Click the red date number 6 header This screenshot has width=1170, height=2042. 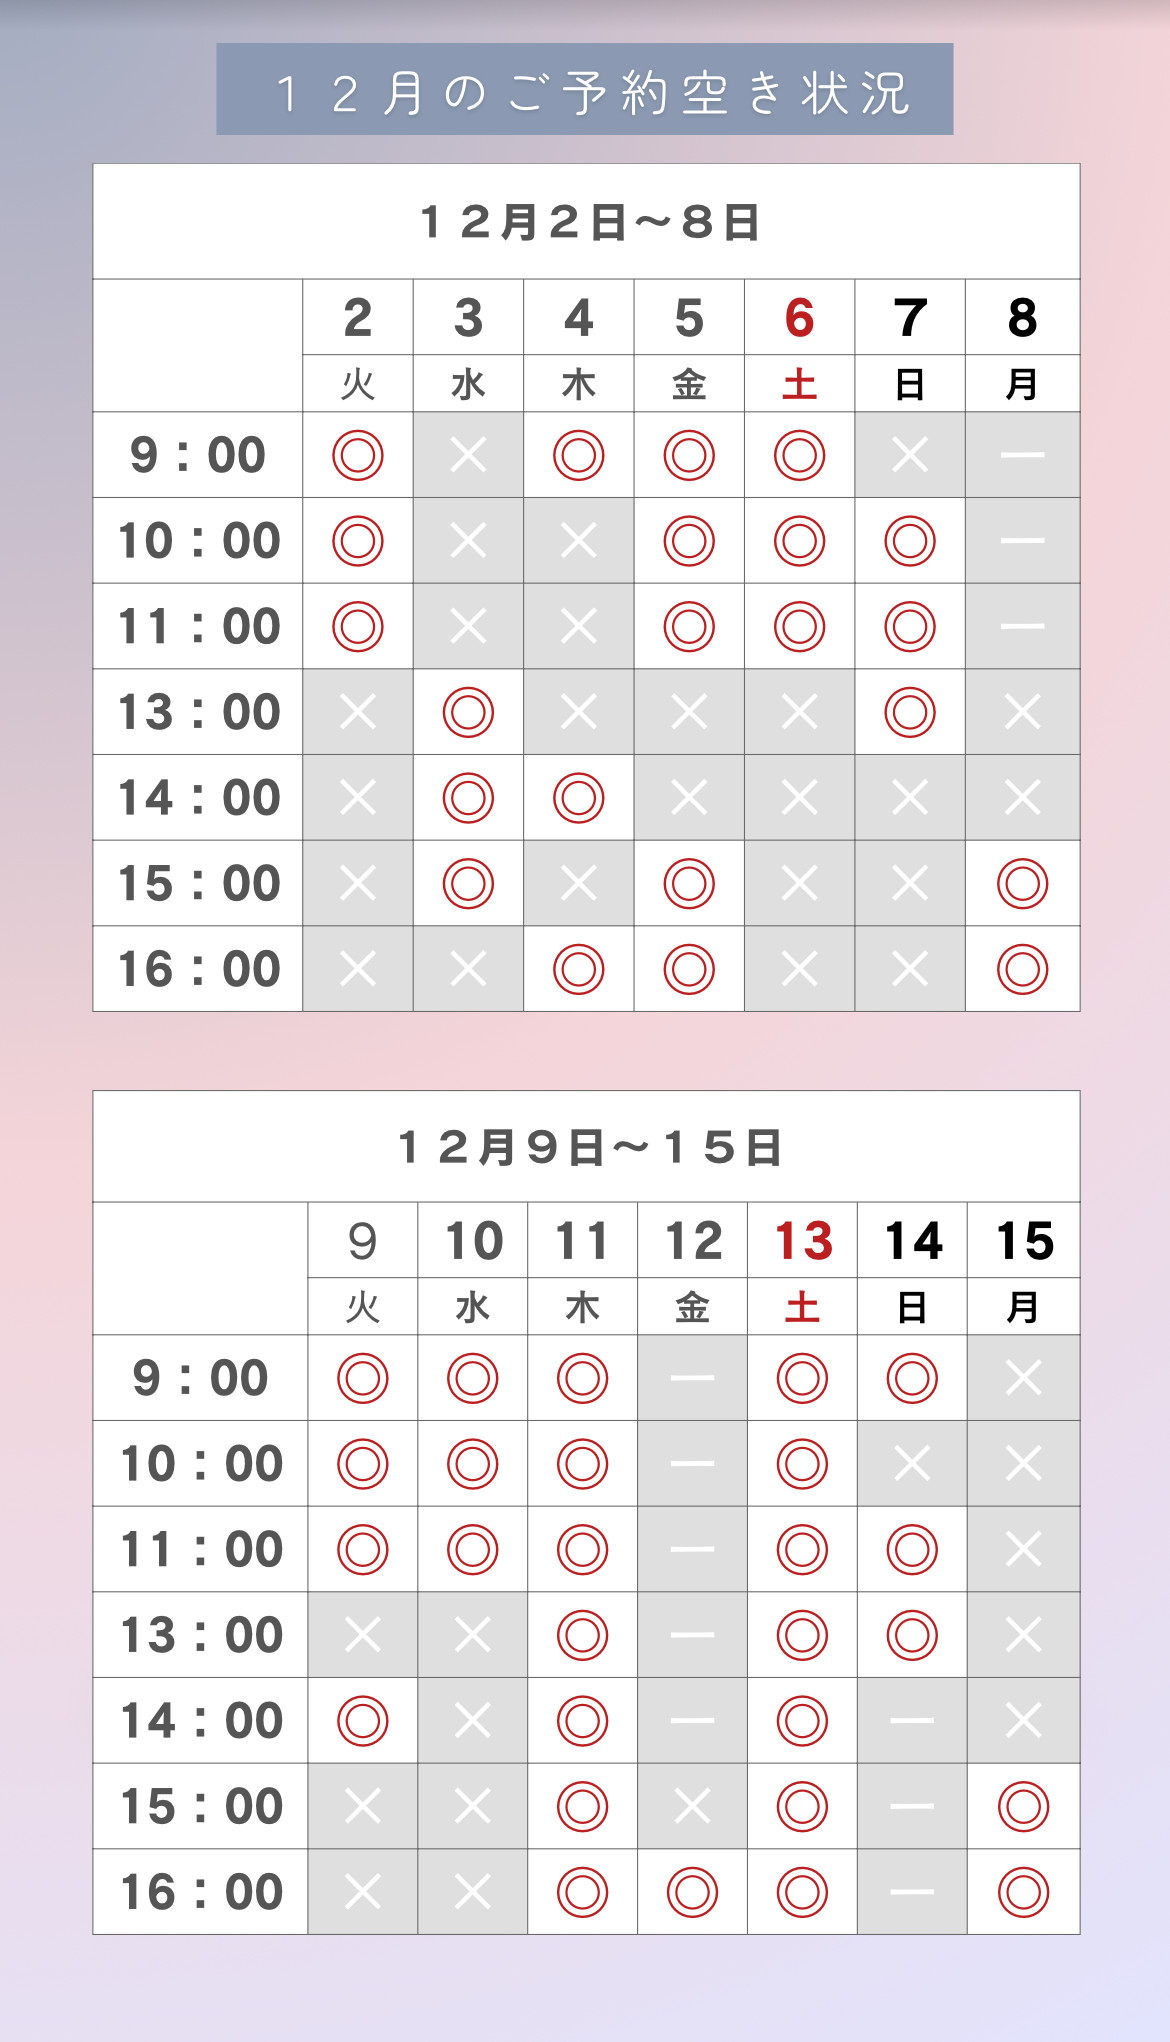(x=799, y=318)
